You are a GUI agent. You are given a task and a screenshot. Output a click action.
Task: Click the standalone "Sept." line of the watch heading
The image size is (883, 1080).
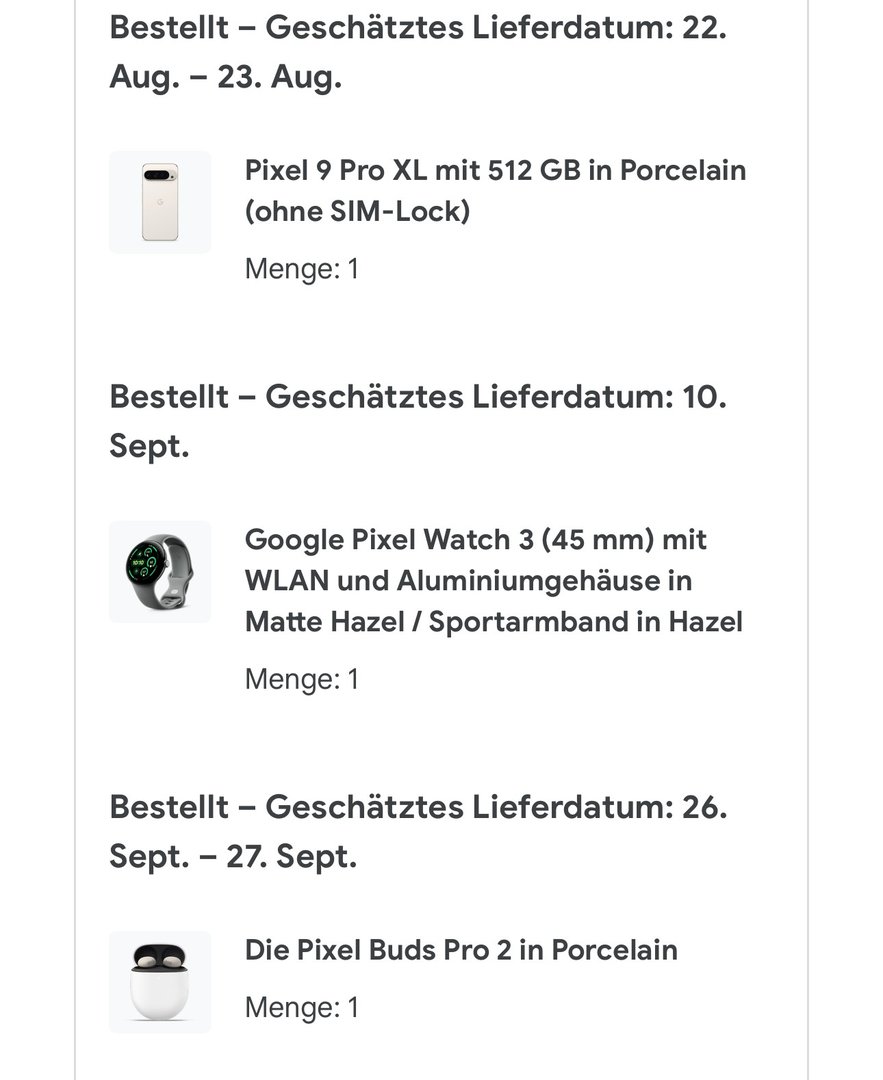(x=149, y=447)
